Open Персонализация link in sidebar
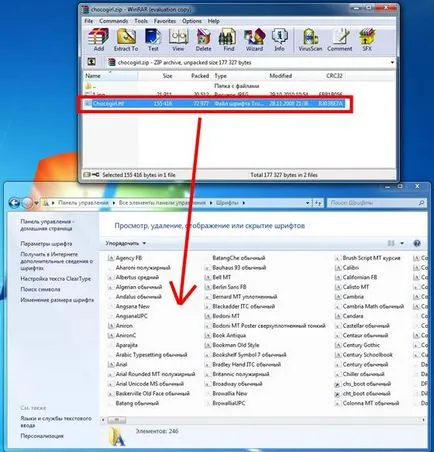434x452 pixels. (x=42, y=436)
